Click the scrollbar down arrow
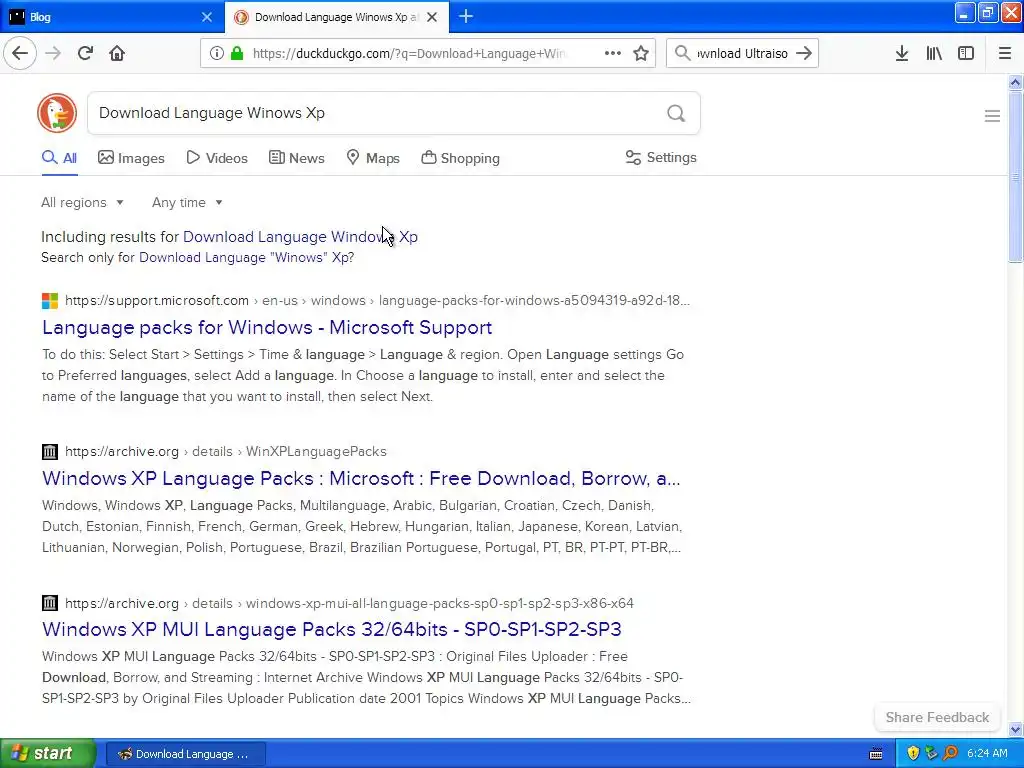Screen dimensions: 1024x768 click(1015, 729)
